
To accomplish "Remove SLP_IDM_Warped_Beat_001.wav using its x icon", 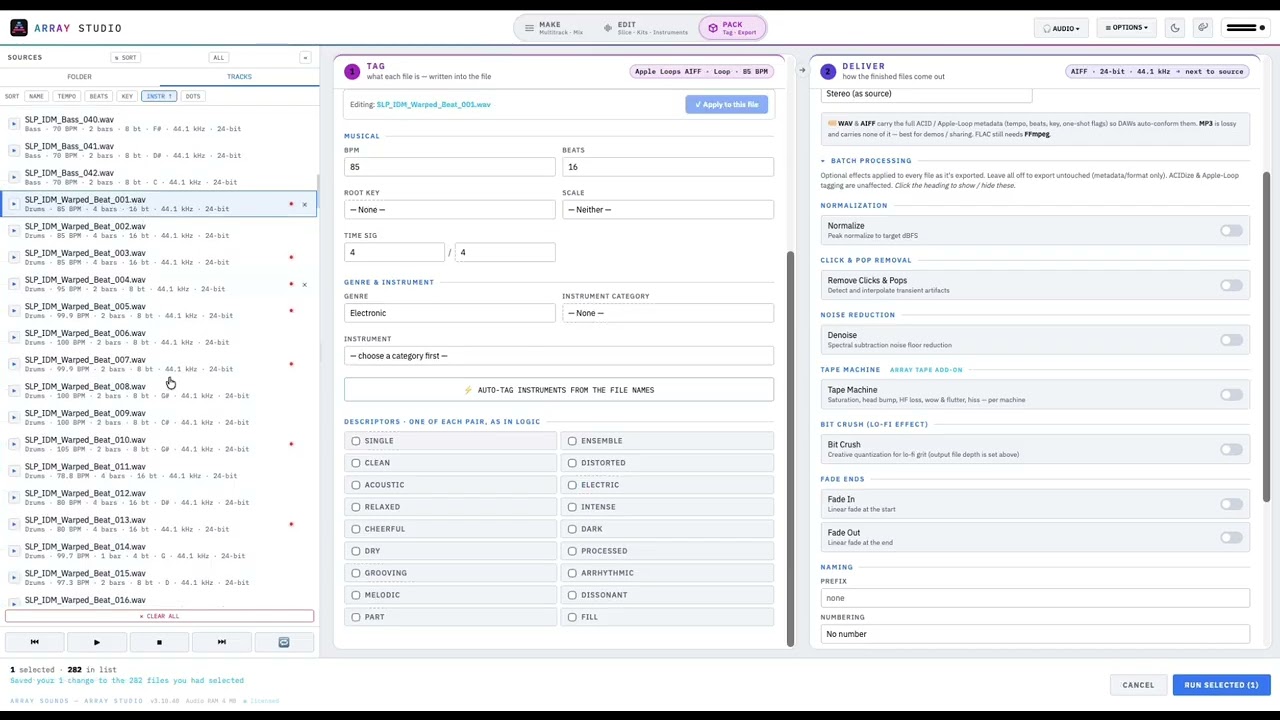I will tap(304, 204).
